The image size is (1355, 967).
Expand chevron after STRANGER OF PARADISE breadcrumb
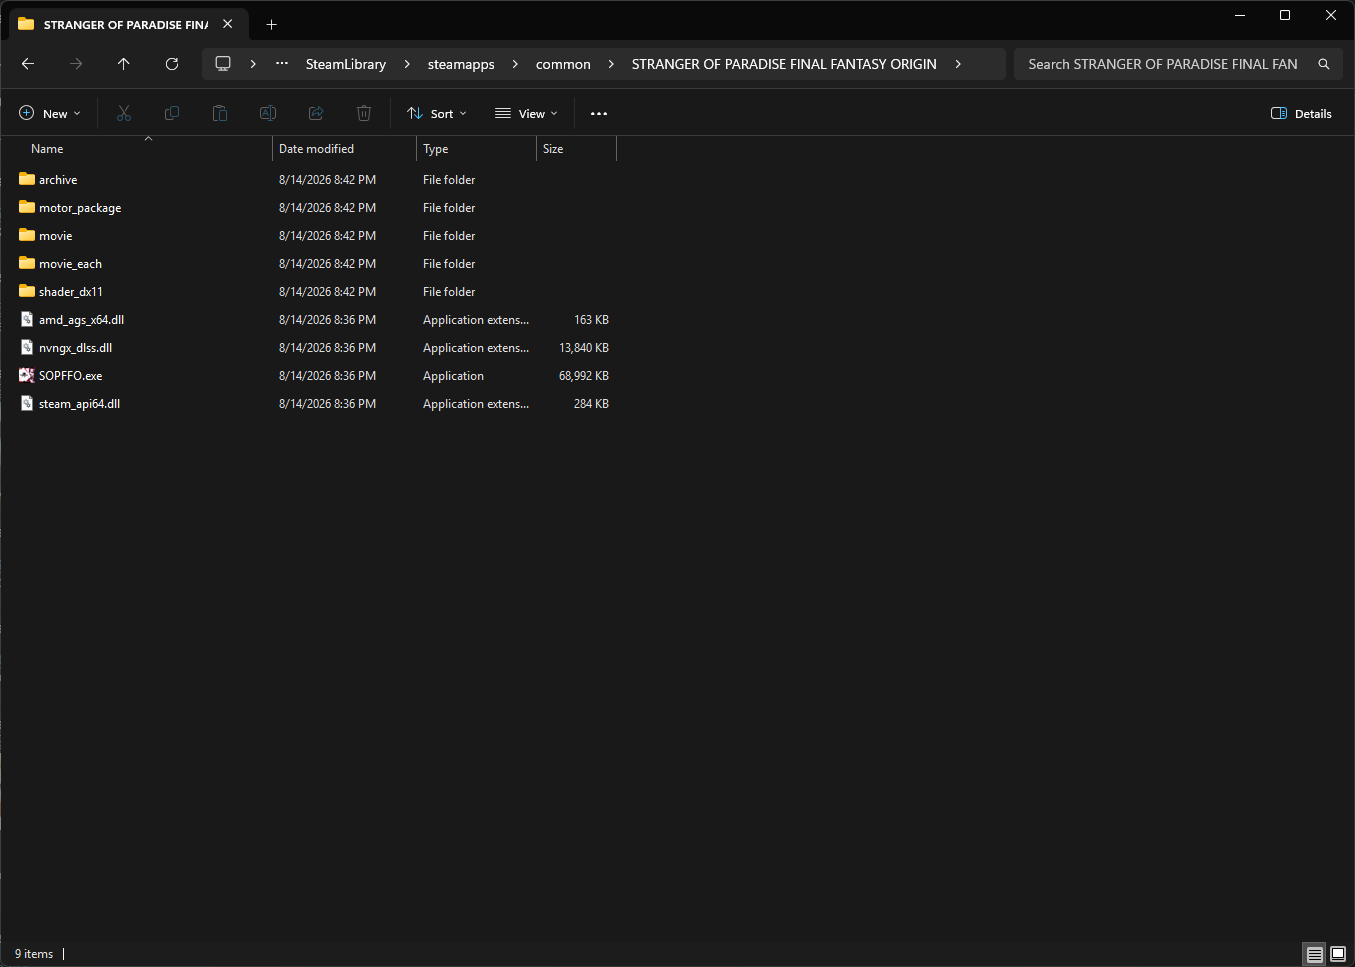click(958, 64)
